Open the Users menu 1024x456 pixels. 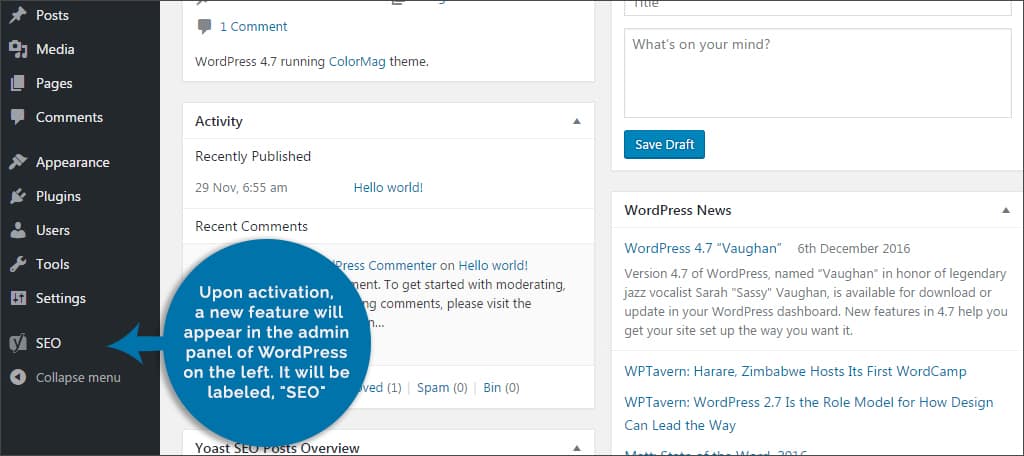click(x=53, y=230)
